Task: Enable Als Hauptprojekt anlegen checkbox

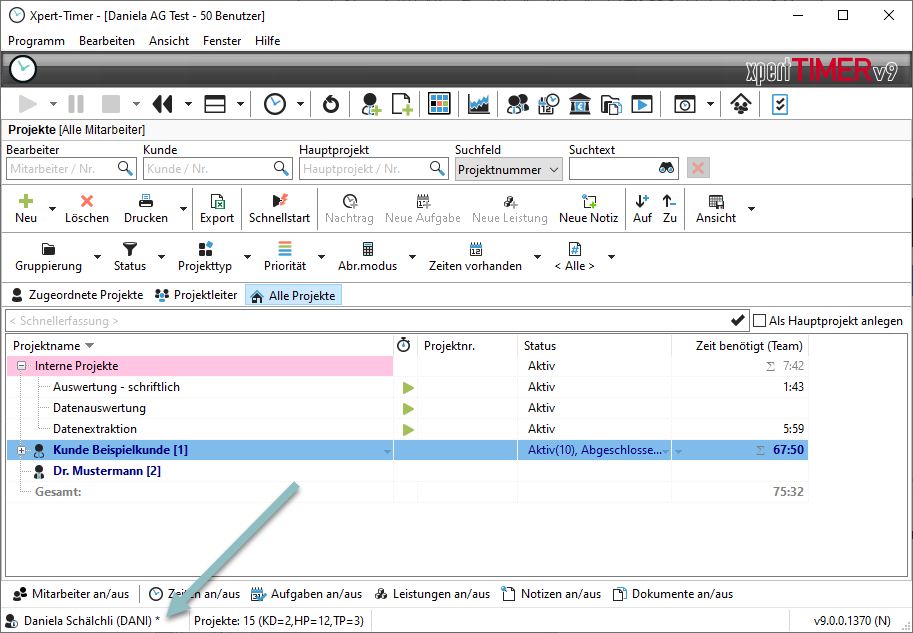Action: point(760,321)
